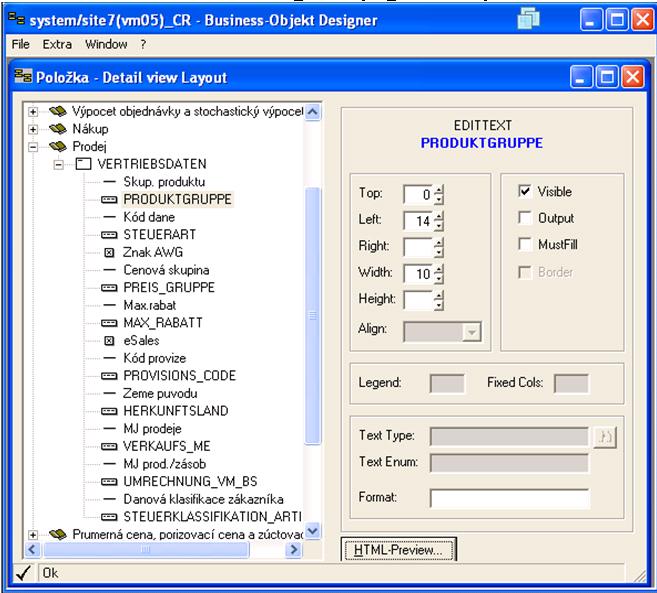The height and width of the screenshot is (593, 657).
Task: Open the File menu
Action: (21, 44)
